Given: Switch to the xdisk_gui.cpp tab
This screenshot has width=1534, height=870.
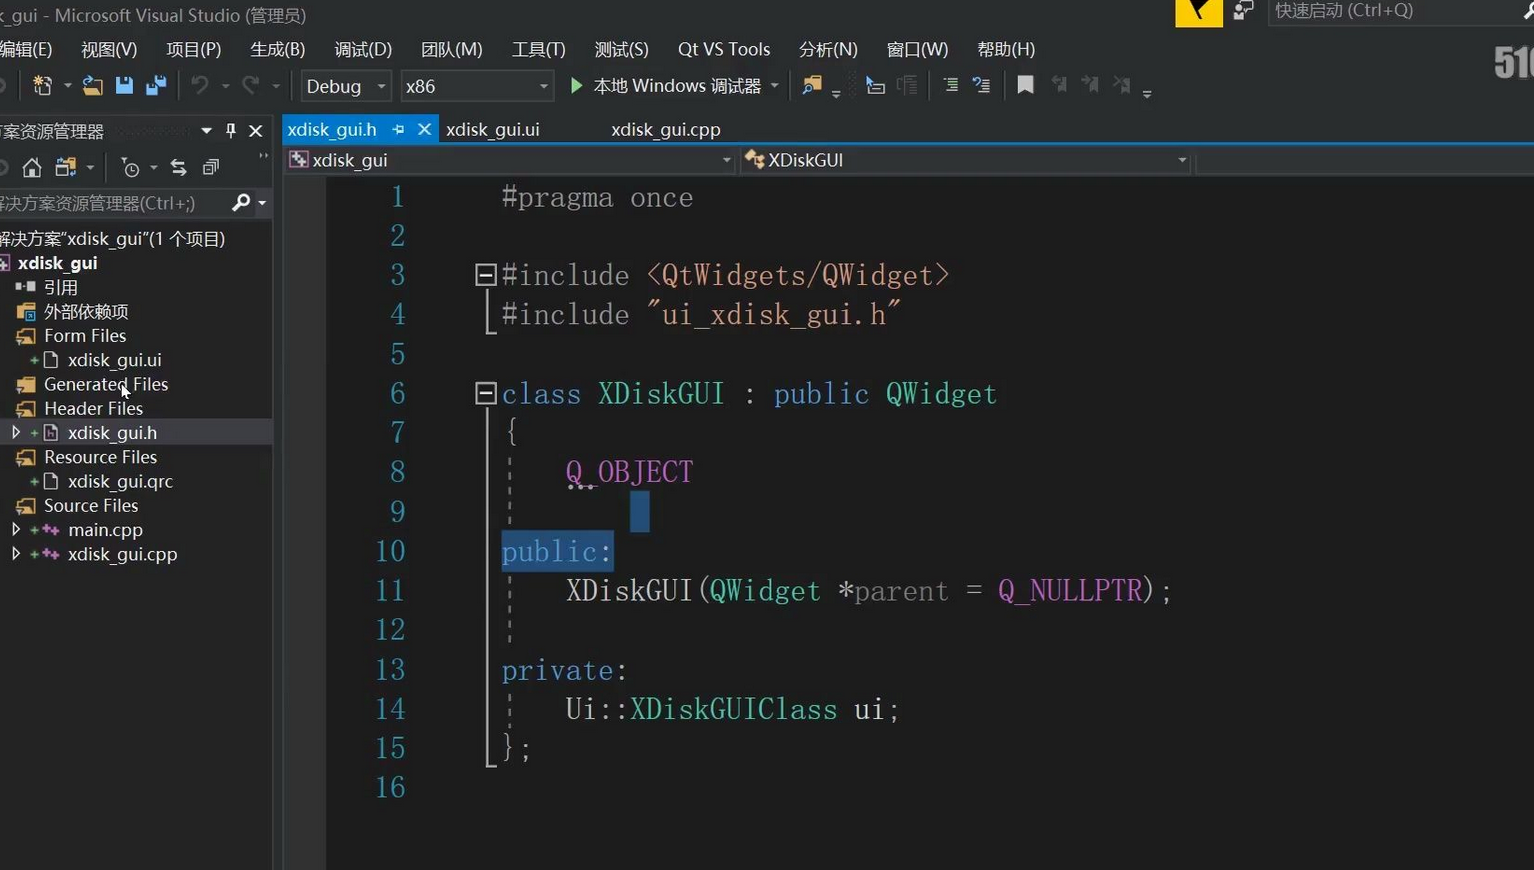Looking at the screenshot, I should 665,130.
